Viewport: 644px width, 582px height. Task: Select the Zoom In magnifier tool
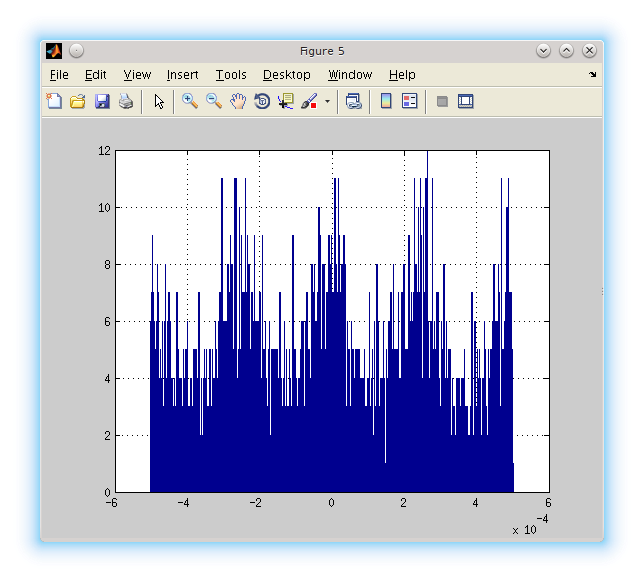click(190, 101)
